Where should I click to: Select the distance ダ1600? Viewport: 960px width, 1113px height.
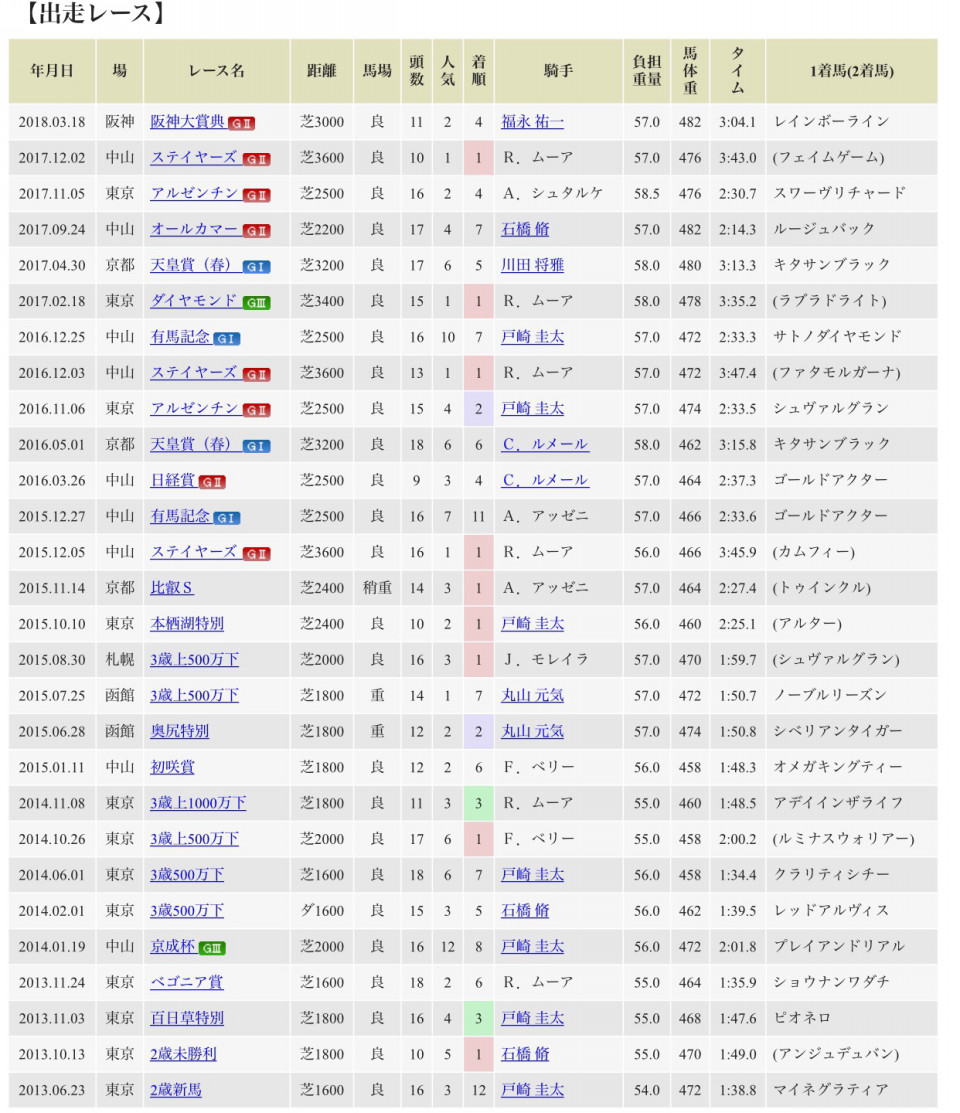pos(322,911)
